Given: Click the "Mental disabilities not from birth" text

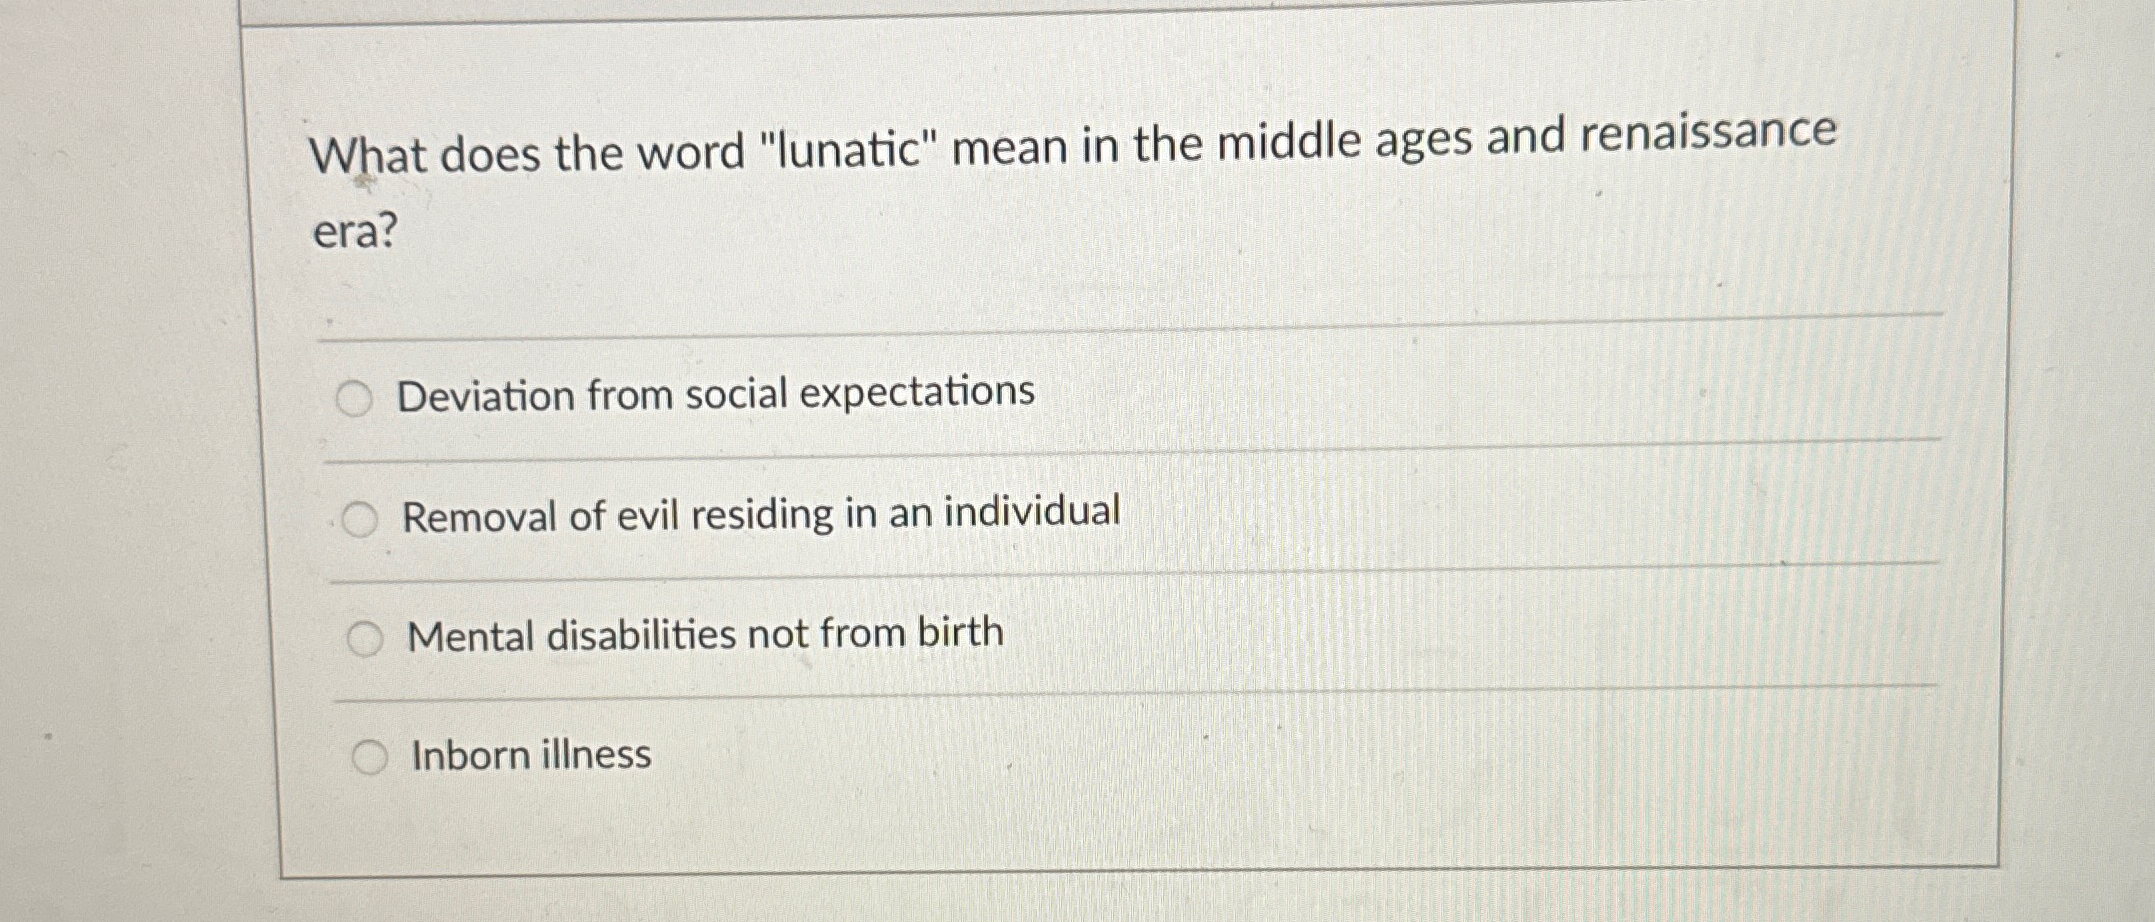Looking at the screenshot, I should tap(706, 632).
